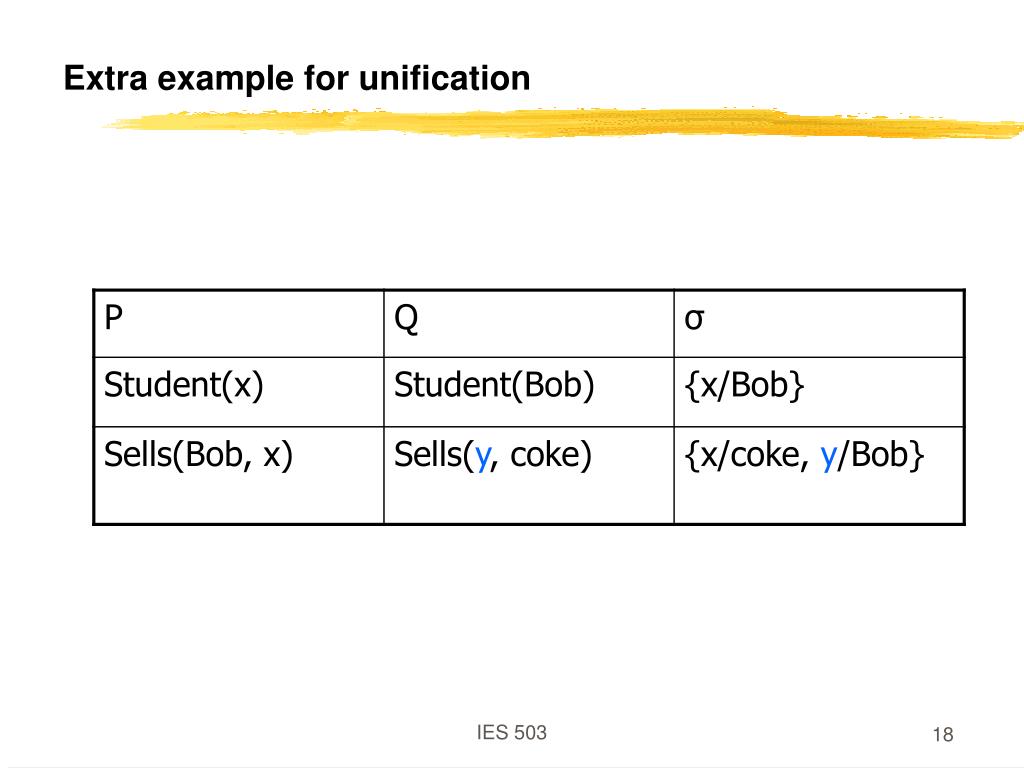Image resolution: width=1024 pixels, height=768 pixels.
Task: Click the slide number 18
Action: pyautogui.click(x=942, y=735)
